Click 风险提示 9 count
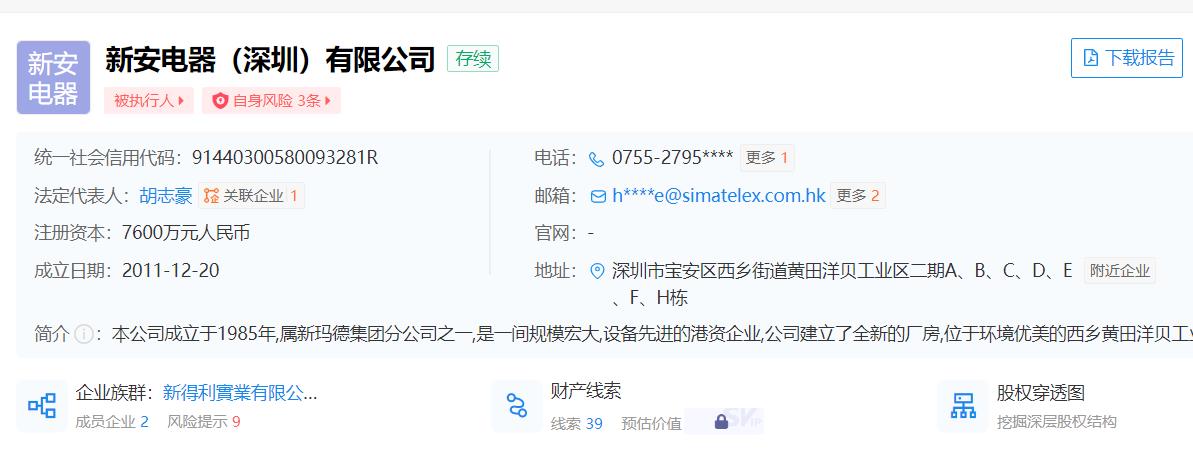 (x=204, y=422)
